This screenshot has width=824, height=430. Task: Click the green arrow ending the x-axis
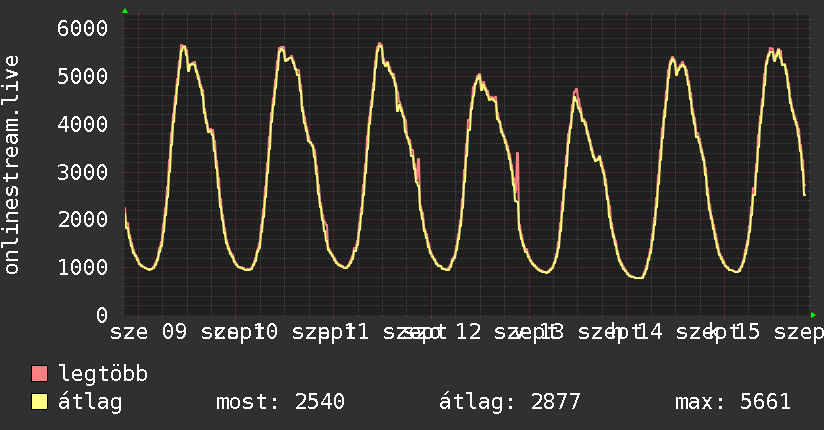[x=813, y=315]
